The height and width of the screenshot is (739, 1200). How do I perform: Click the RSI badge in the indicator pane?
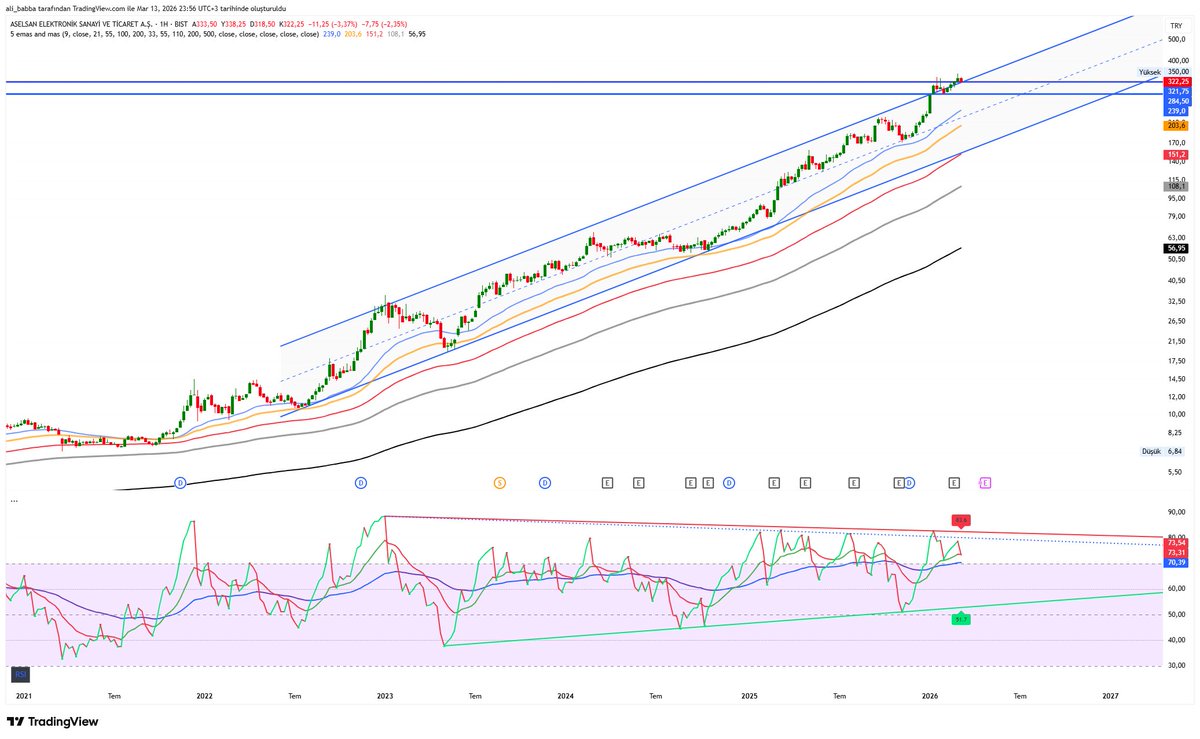(21, 674)
